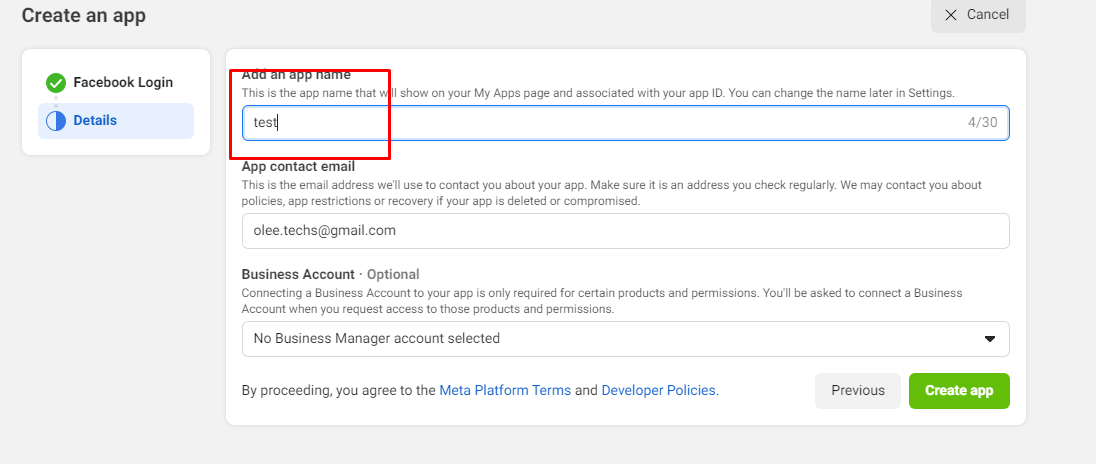Open the Meta Platform Terms link
The width and height of the screenshot is (1096, 464).
[505, 390]
